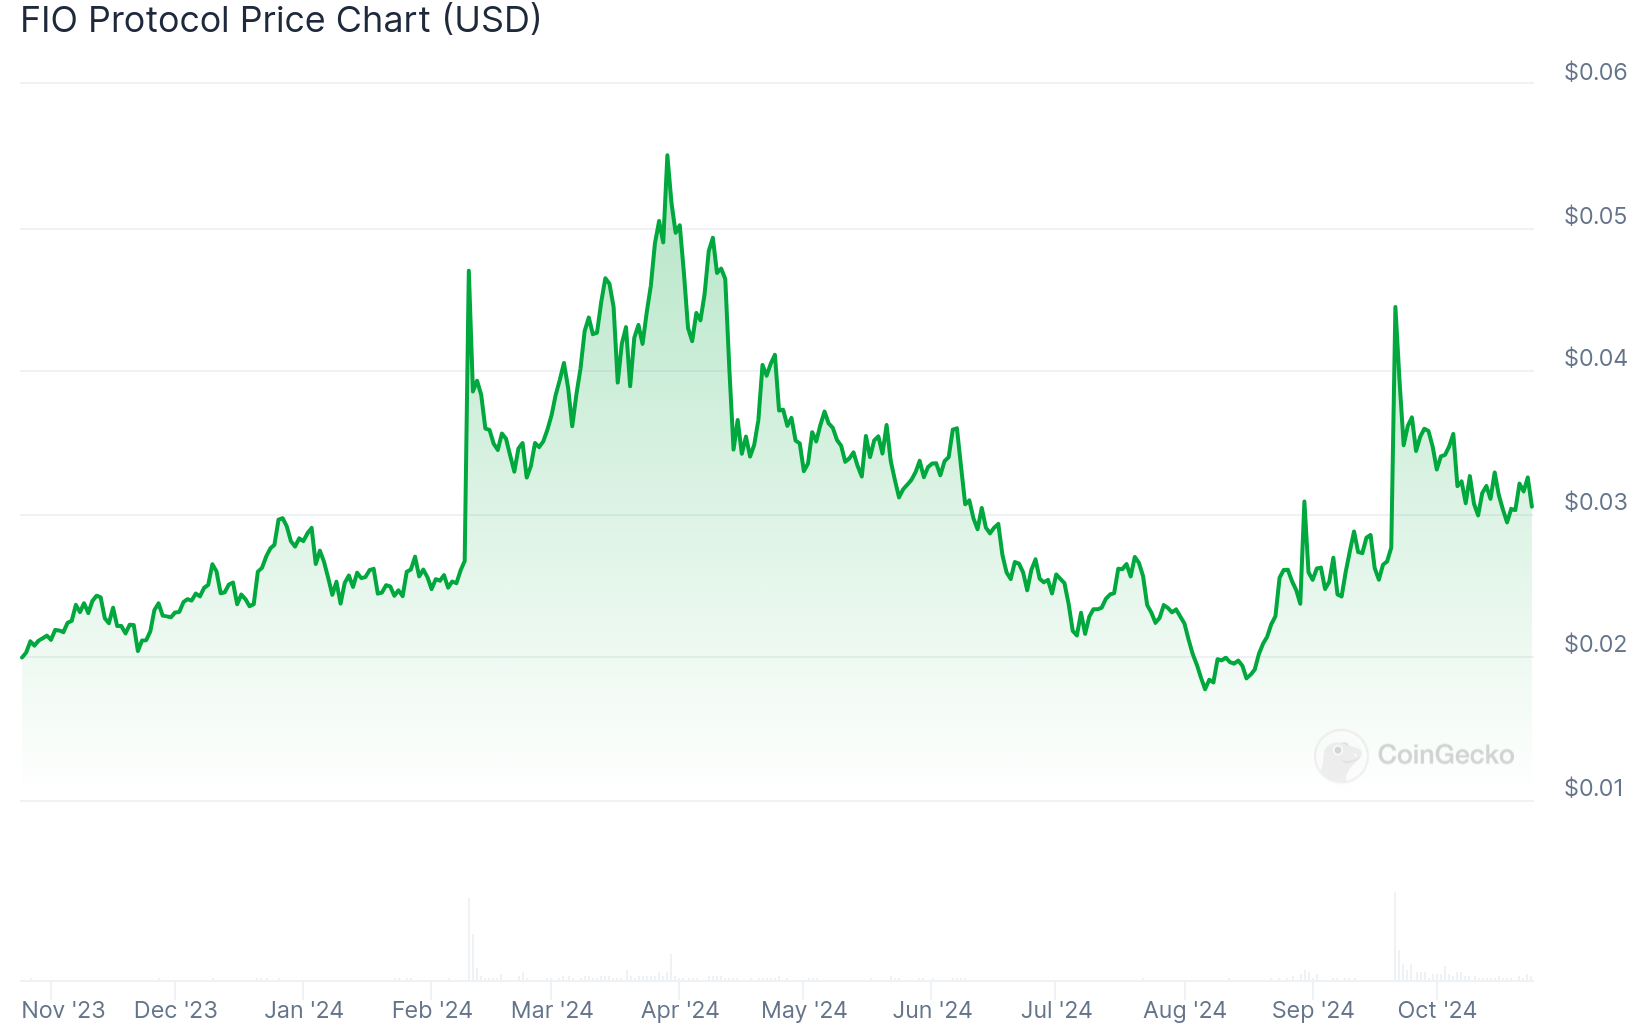Click the late September 2024 price spike tip
1644x1028 pixels.
point(1395,308)
